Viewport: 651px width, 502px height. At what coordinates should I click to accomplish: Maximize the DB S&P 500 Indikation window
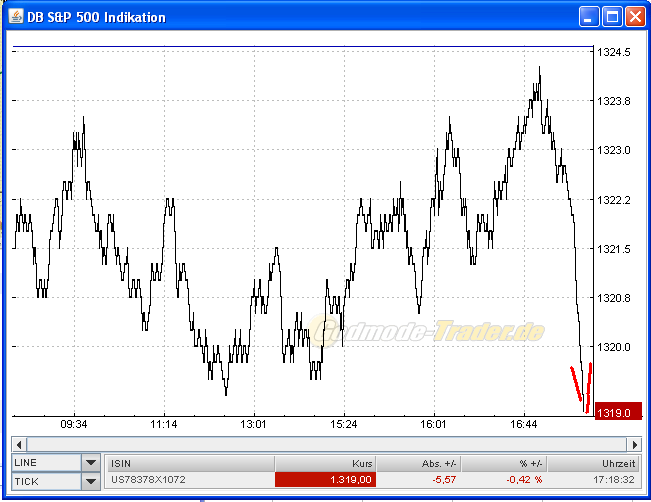coord(612,17)
